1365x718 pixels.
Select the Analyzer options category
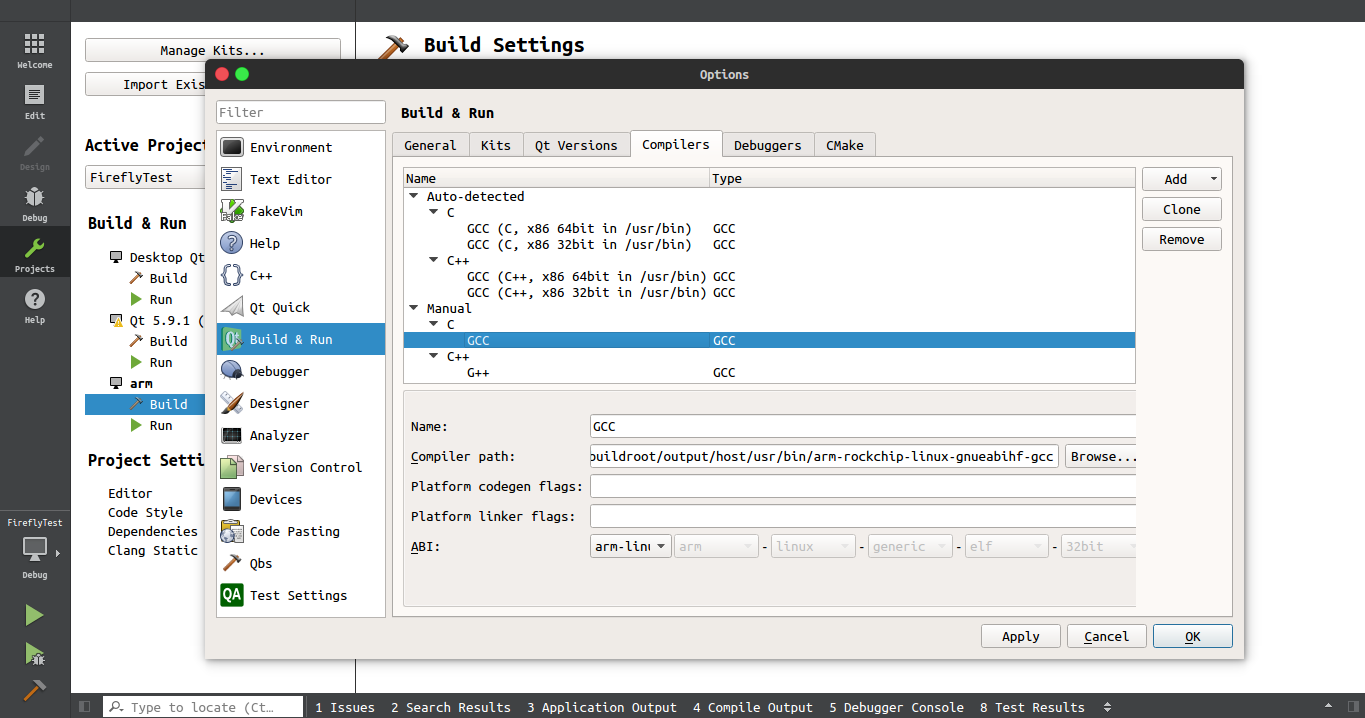[x=301, y=435]
